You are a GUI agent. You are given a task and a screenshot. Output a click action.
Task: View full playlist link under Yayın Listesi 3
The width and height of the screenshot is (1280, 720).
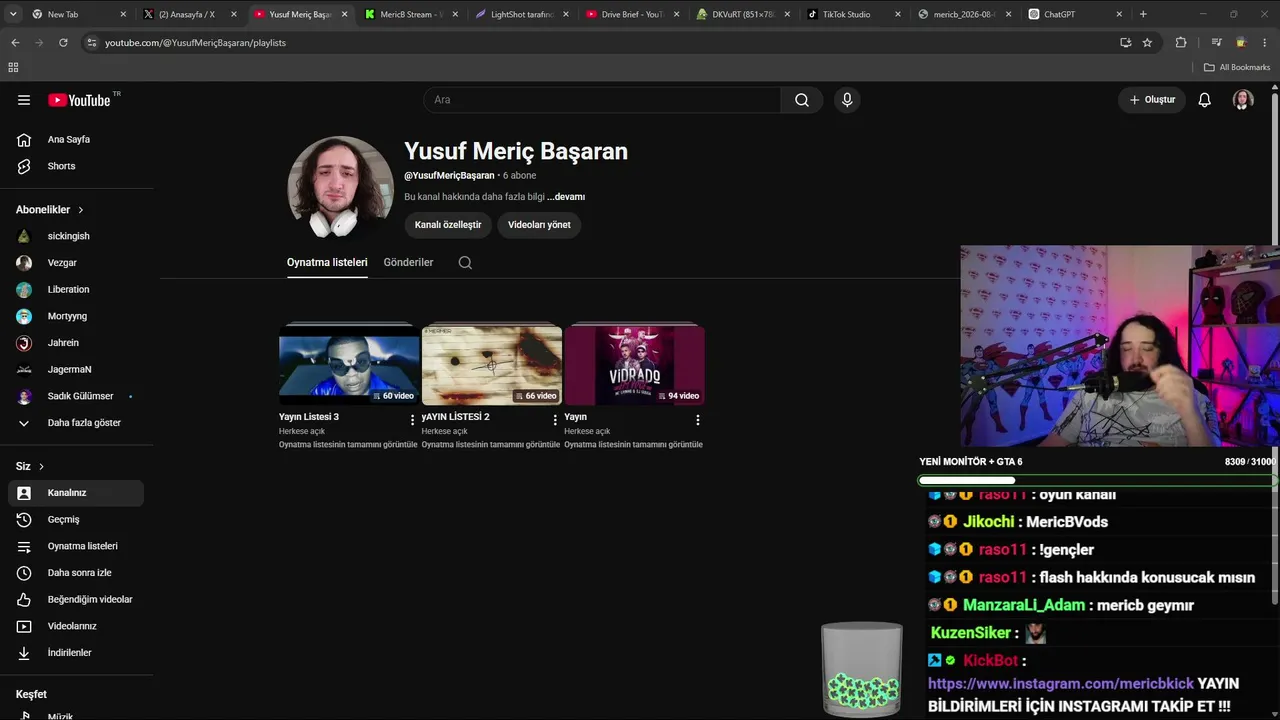point(348,444)
